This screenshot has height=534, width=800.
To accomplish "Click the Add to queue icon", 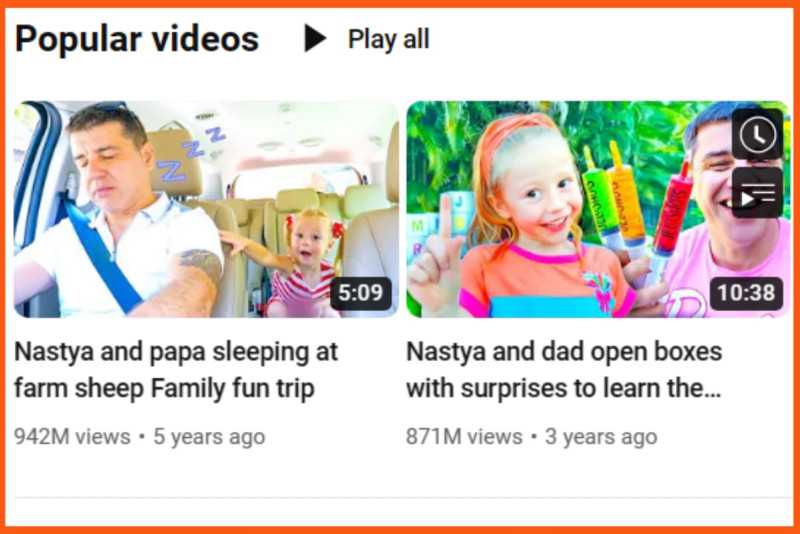I will coord(758,193).
